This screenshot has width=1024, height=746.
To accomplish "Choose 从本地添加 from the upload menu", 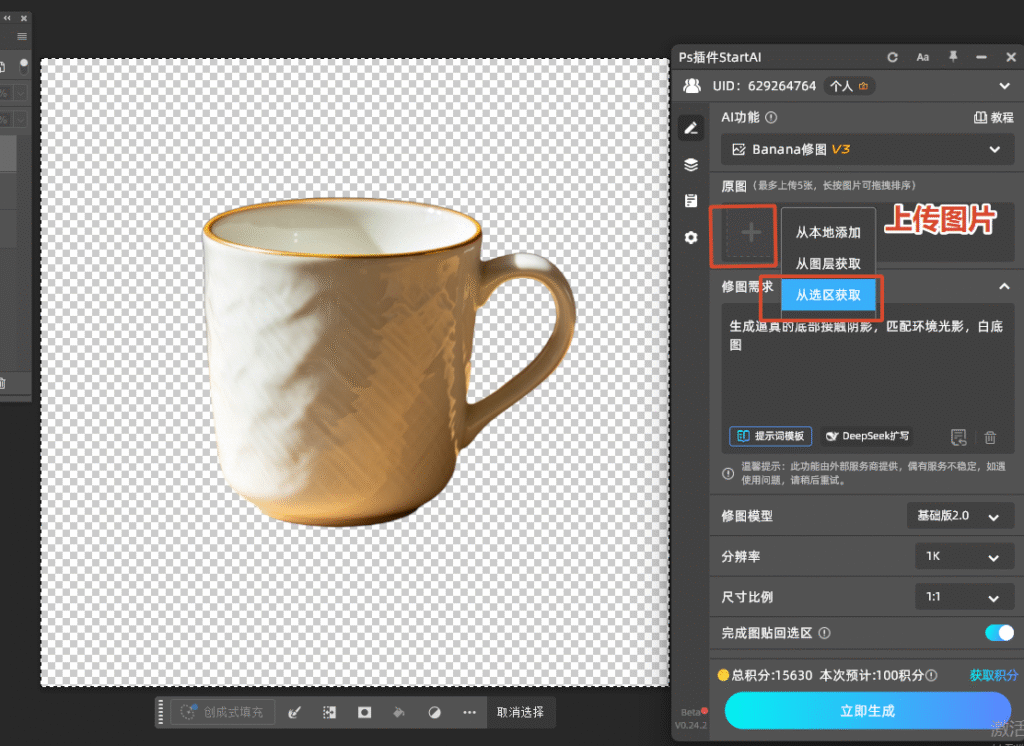I will 828,233.
